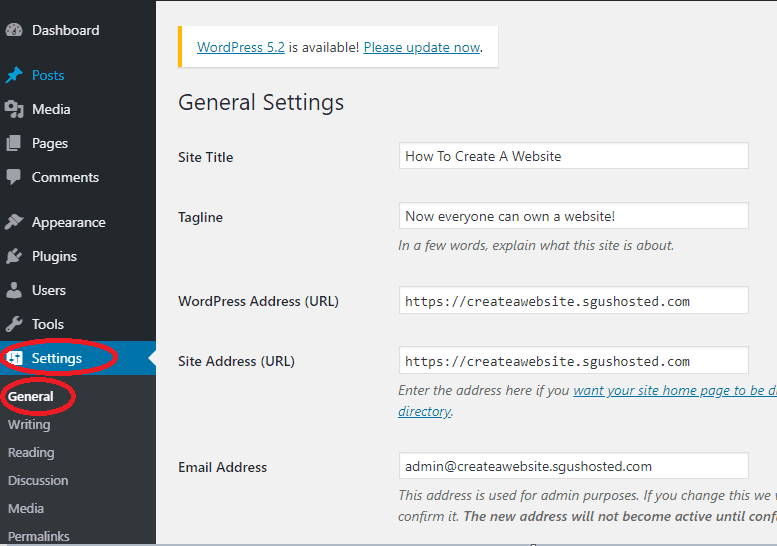Screen dimensions: 777x546
Task: Open the Dashboard menu item
Action: coord(65,30)
